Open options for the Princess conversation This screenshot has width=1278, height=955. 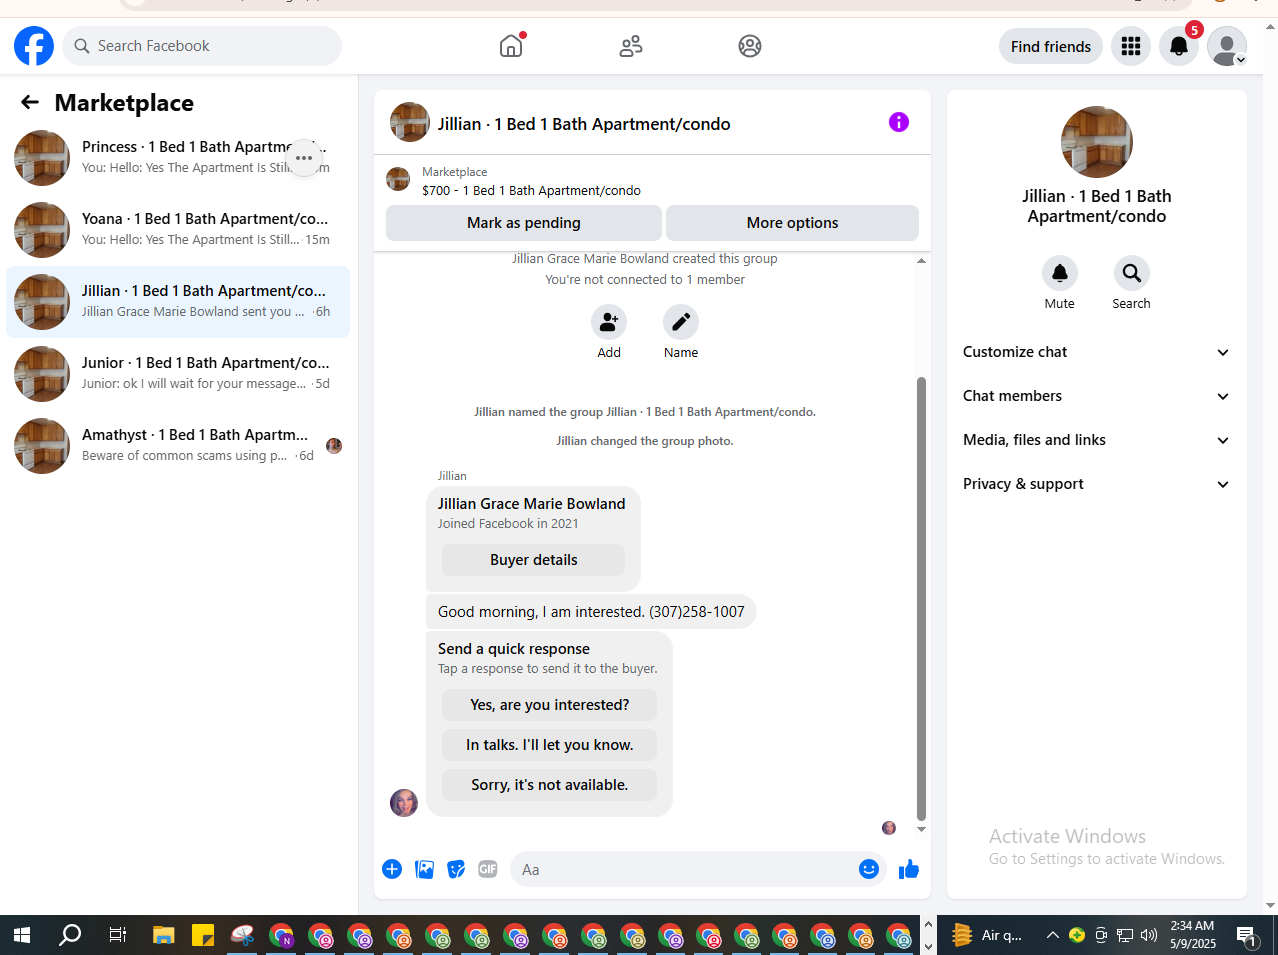tap(304, 158)
